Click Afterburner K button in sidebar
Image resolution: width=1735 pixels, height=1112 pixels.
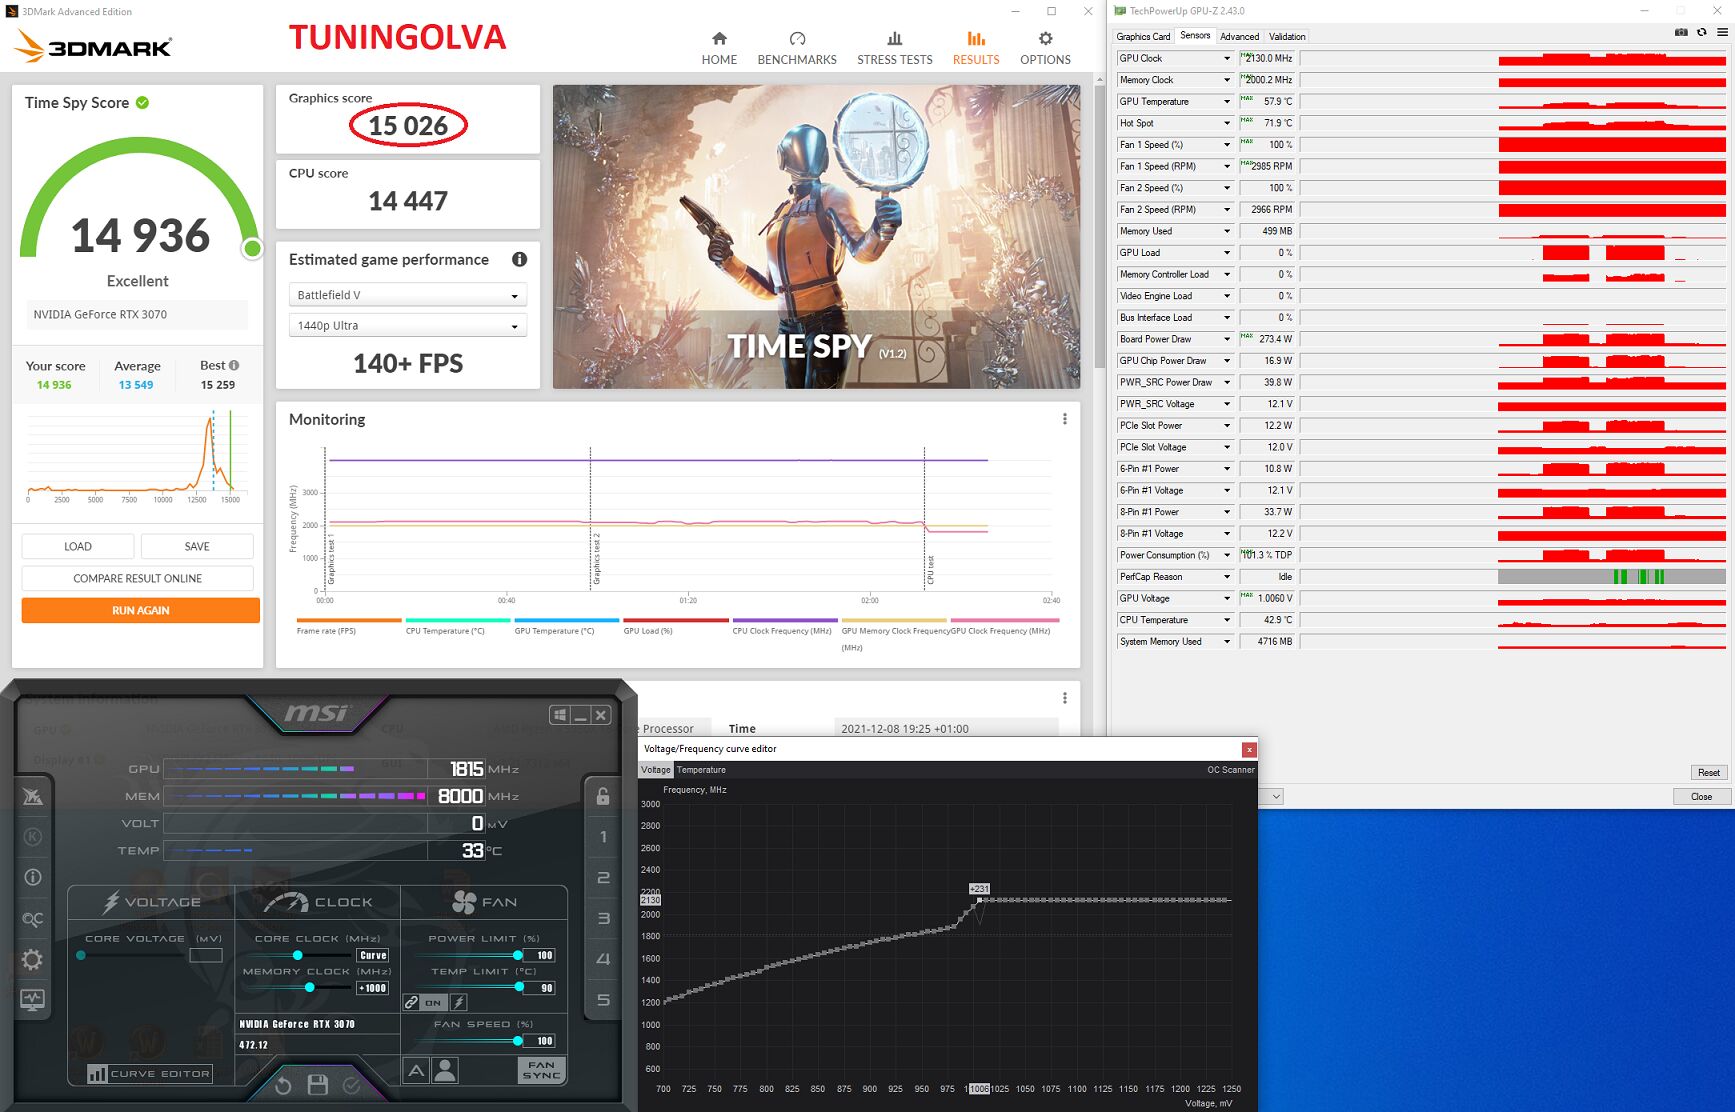click(x=32, y=837)
